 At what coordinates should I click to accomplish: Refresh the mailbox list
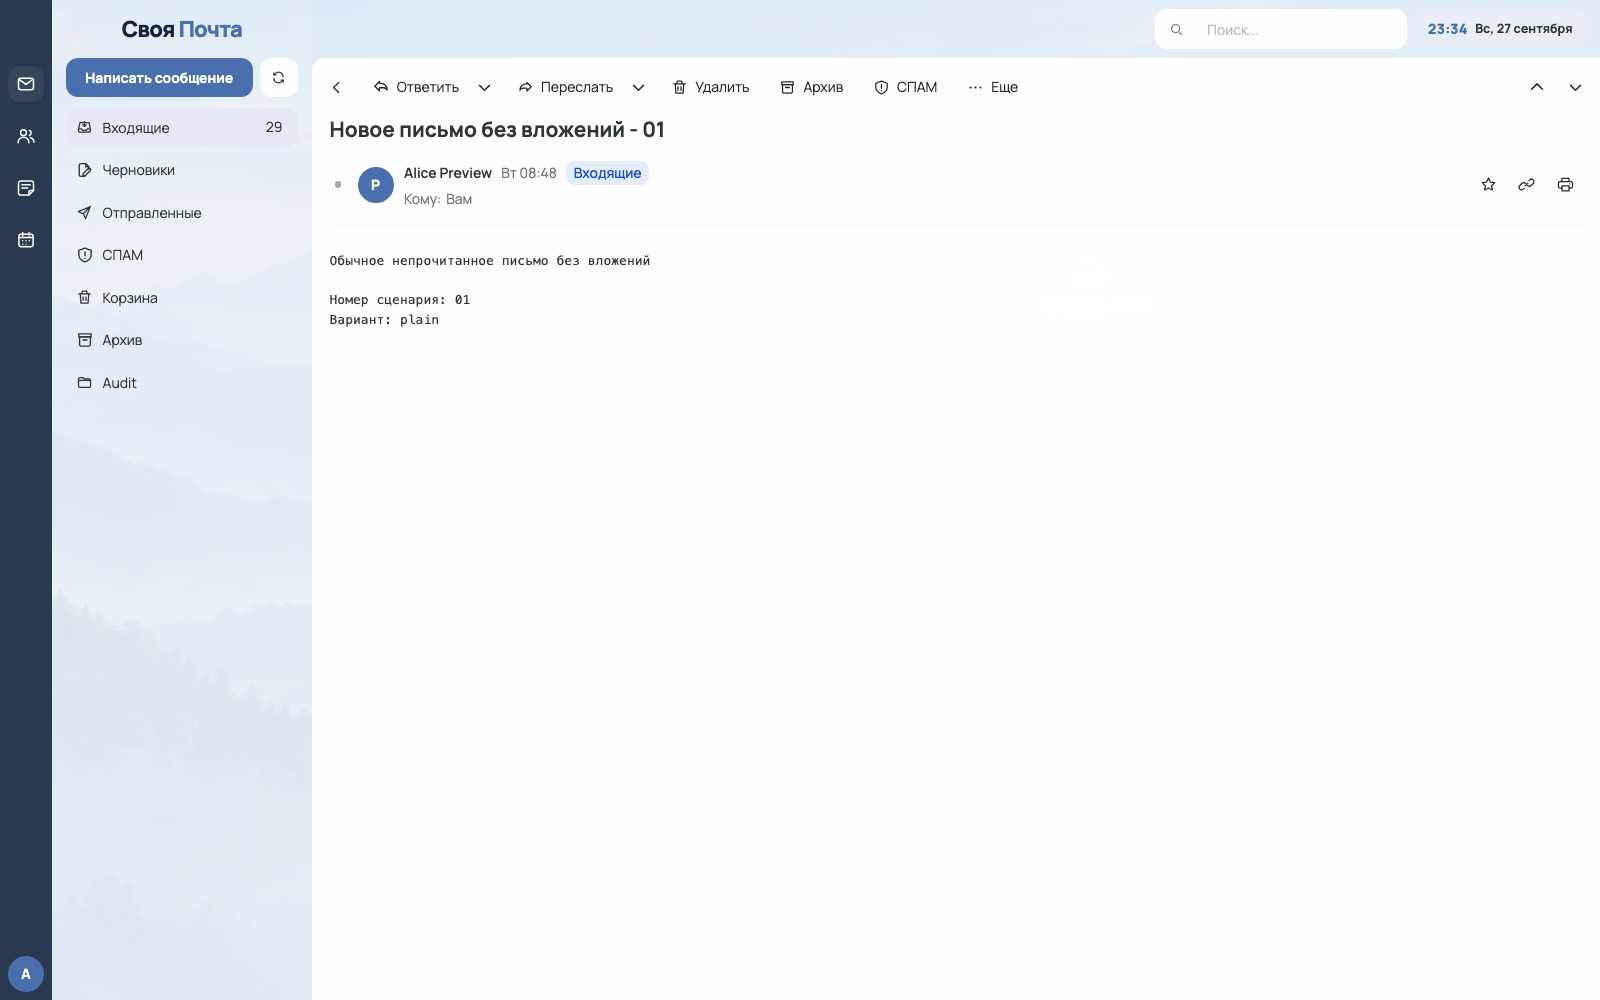279,77
